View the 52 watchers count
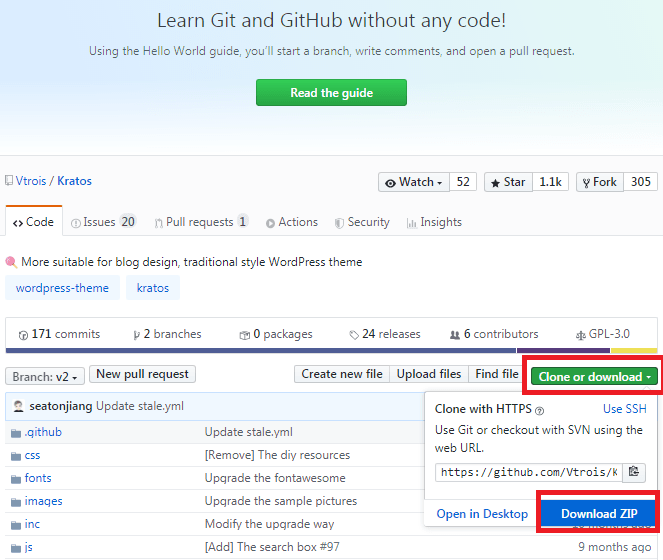The width and height of the screenshot is (663, 560). pyautogui.click(x=463, y=182)
